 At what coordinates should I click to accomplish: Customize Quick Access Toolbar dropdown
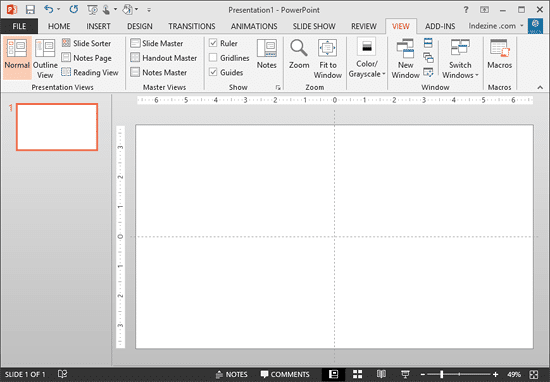149,10
